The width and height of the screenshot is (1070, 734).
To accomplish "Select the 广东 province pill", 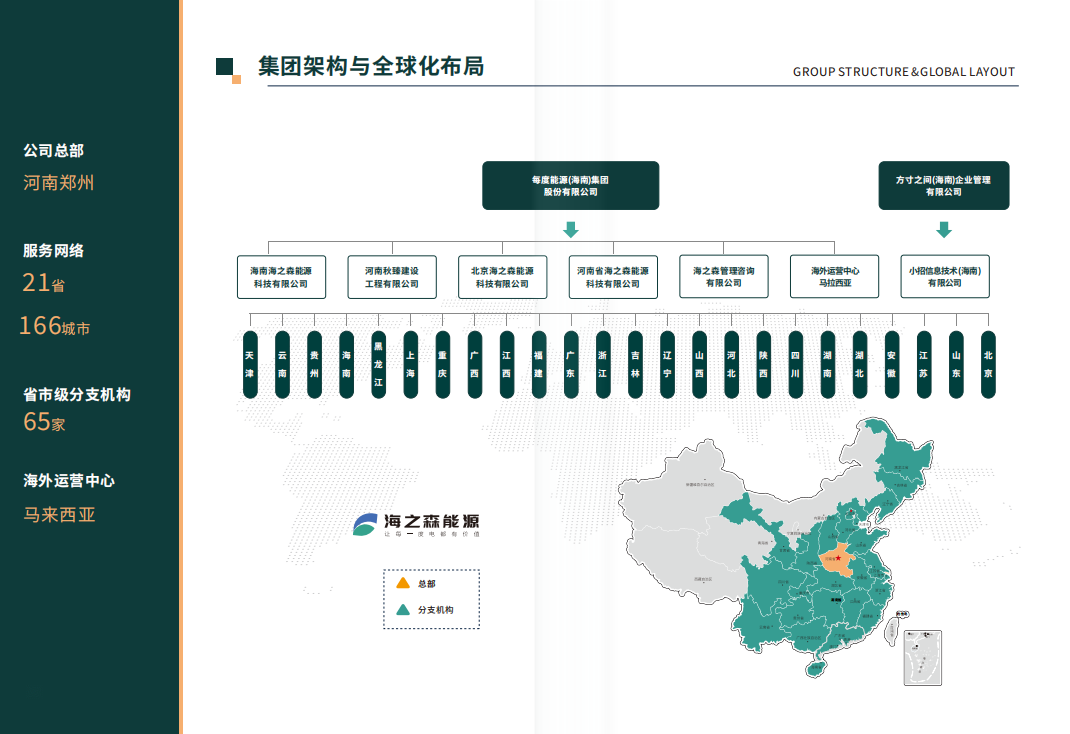I will pyautogui.click(x=571, y=364).
